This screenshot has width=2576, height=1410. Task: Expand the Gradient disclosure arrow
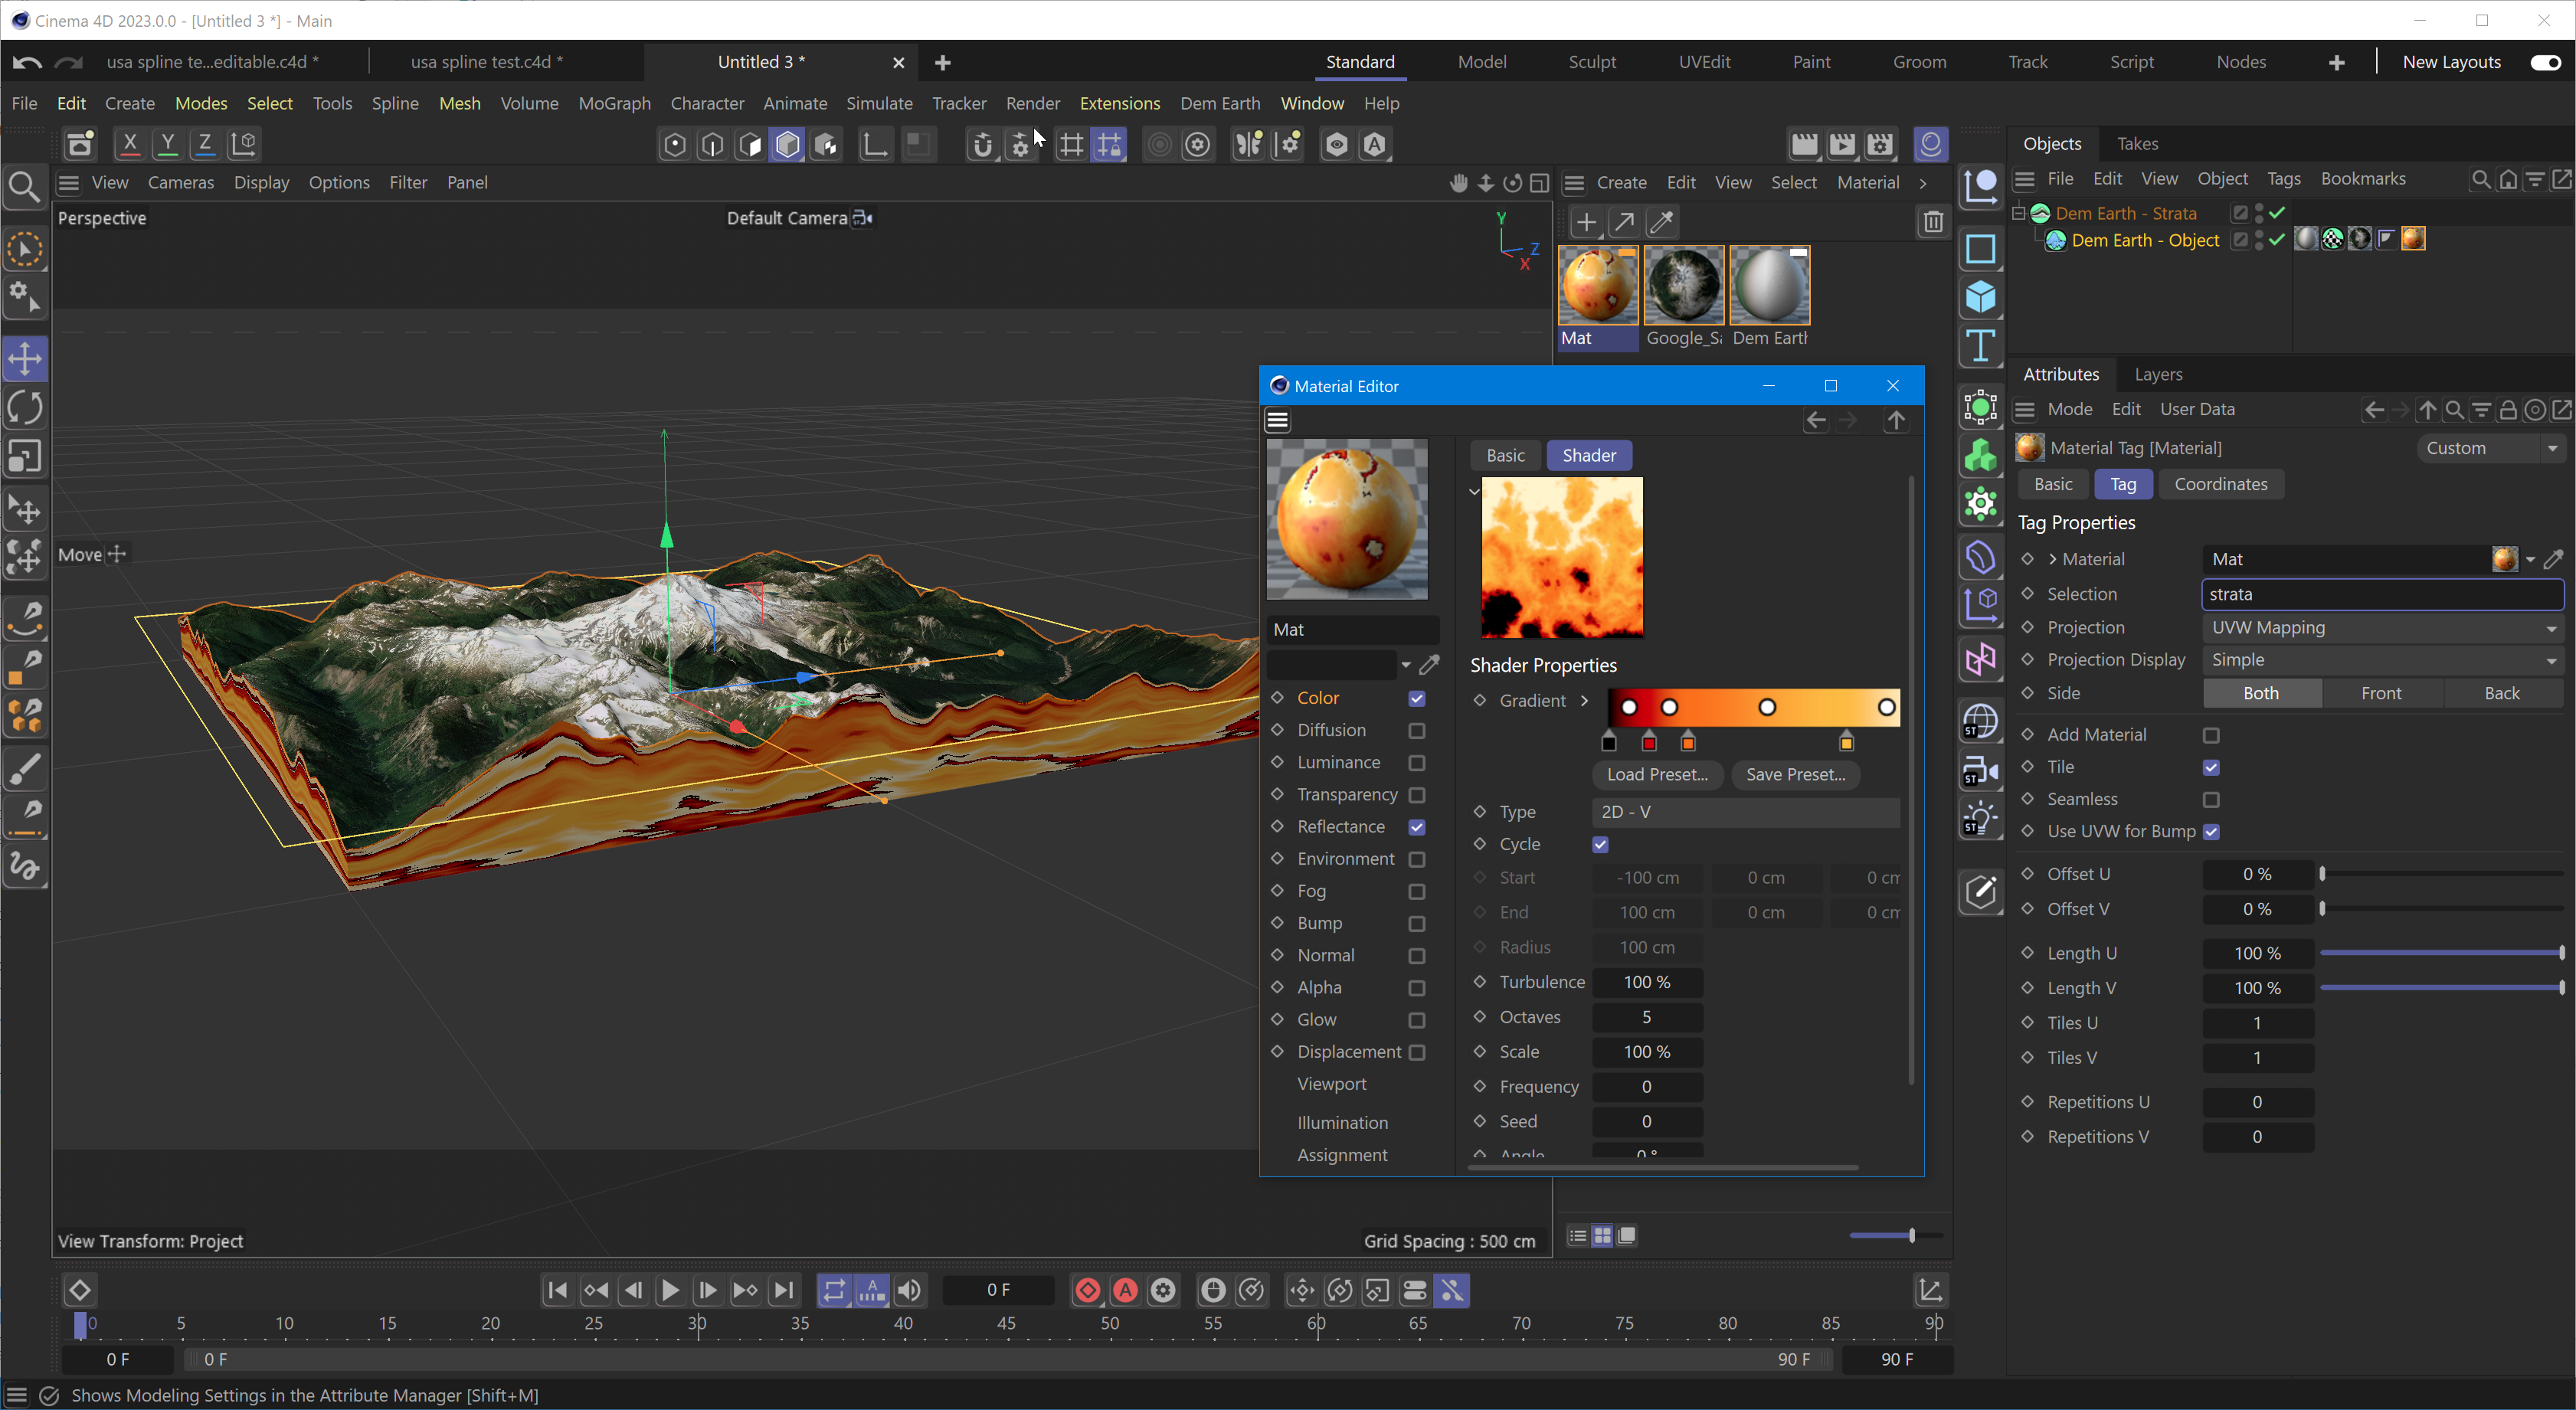tap(1584, 701)
